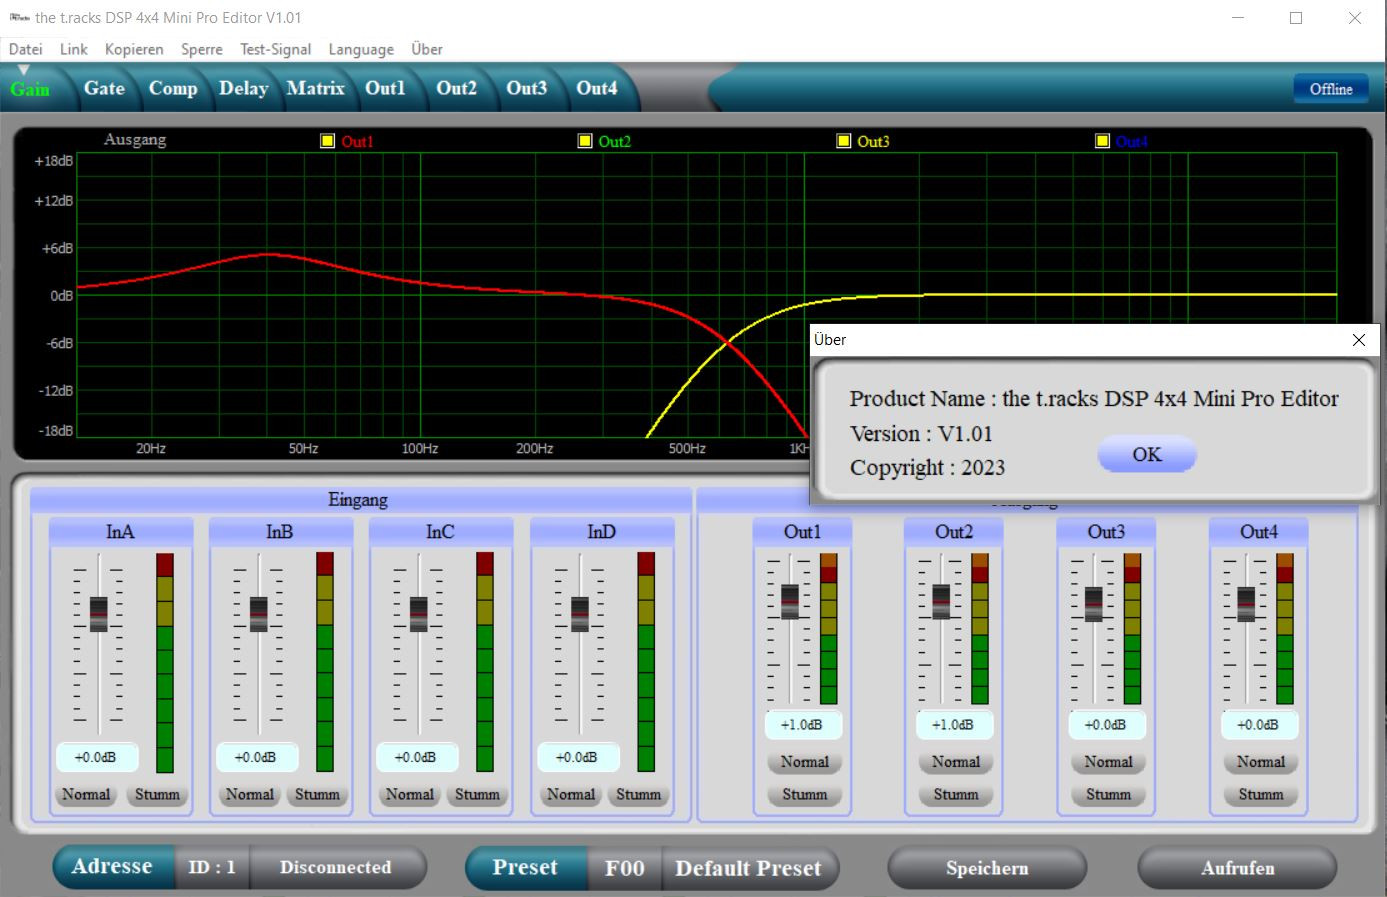Image resolution: width=1387 pixels, height=897 pixels.
Task: Toggle the Out1 curve checkbox
Action: tap(327, 141)
